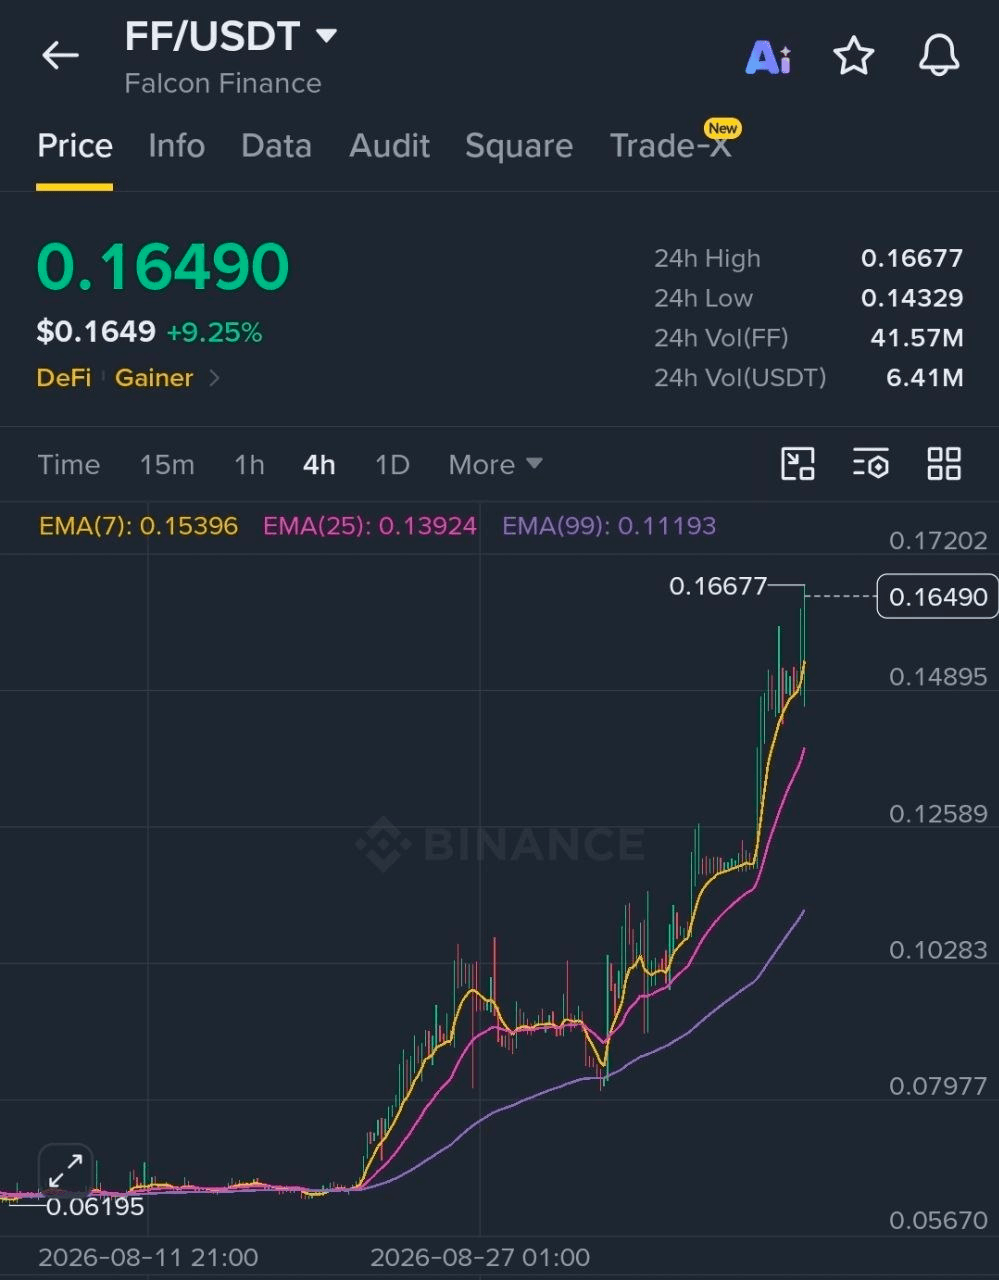Tap the 2026-08-11 21:00 date label

click(148, 1257)
